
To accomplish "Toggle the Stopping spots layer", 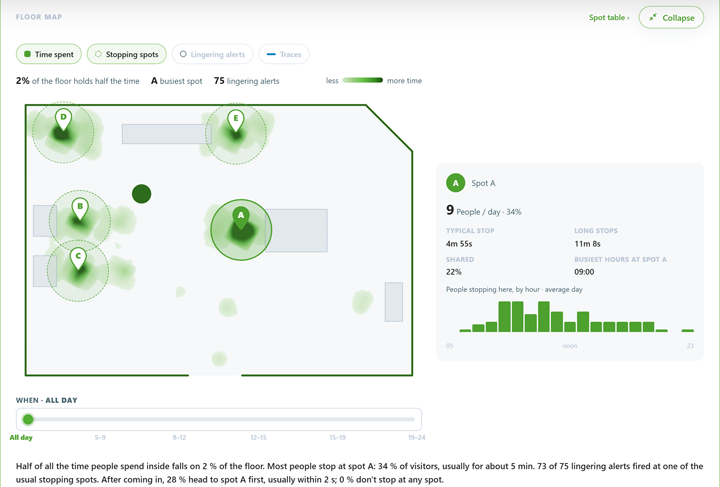I will pyautogui.click(x=126, y=54).
